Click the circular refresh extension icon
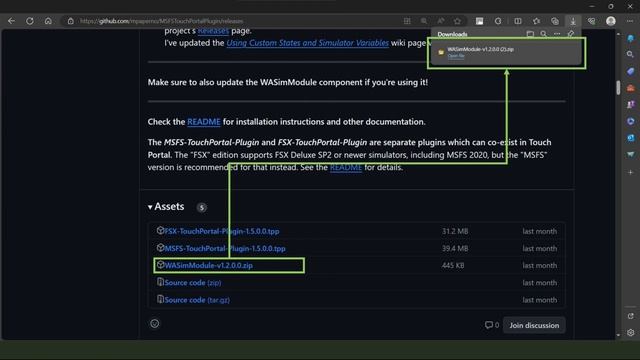 point(498,21)
